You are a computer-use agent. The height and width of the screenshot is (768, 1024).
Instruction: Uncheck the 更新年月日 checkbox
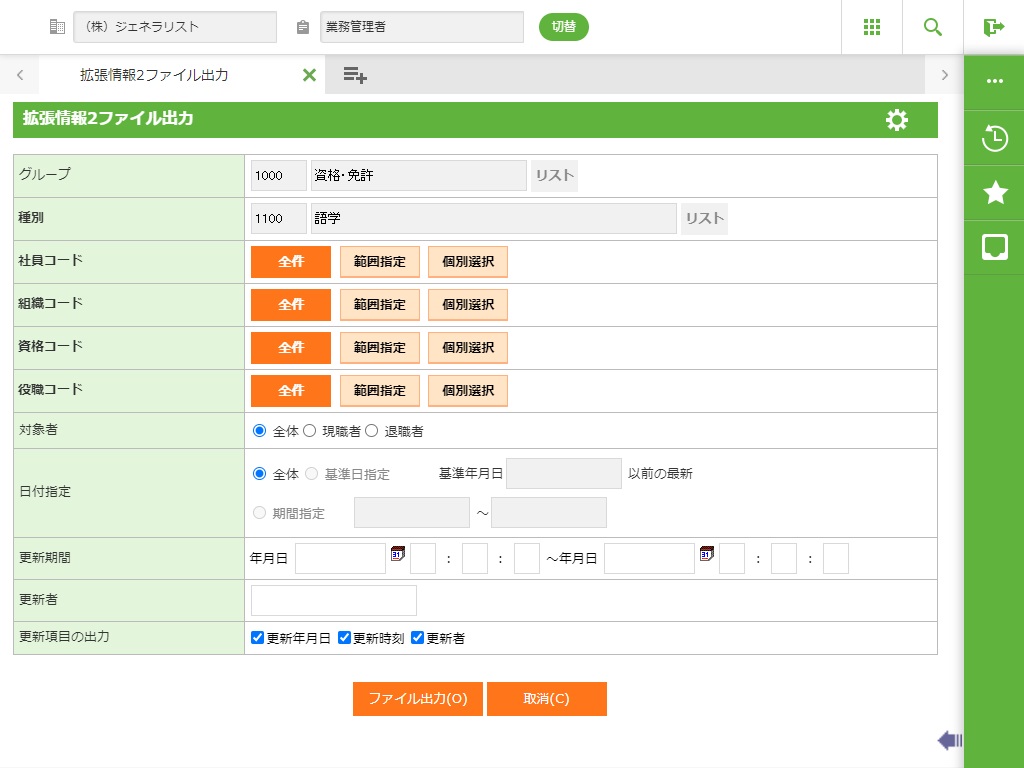tap(258, 638)
